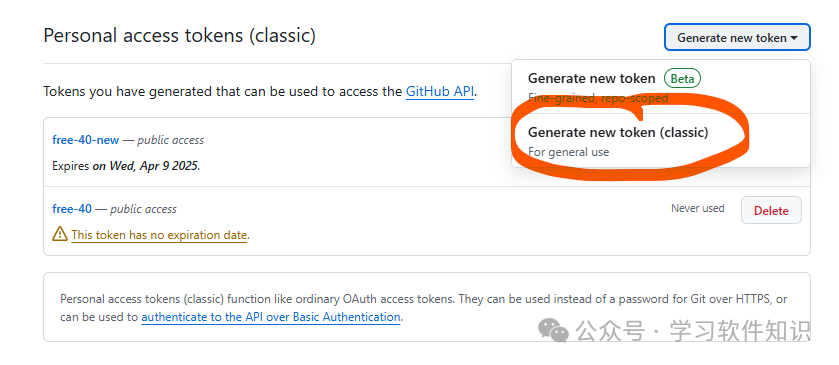Click the 'Fine-grained, repo-scoped' description text

point(598,98)
